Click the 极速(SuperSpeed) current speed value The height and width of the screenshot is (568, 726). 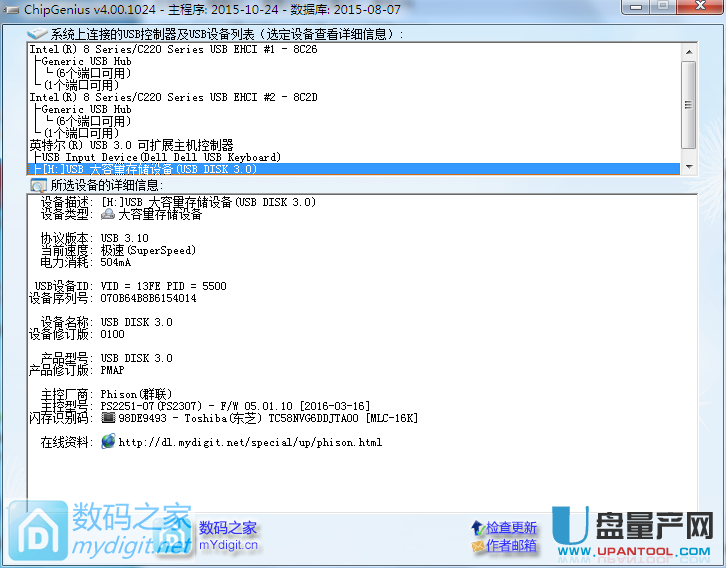coord(148,250)
